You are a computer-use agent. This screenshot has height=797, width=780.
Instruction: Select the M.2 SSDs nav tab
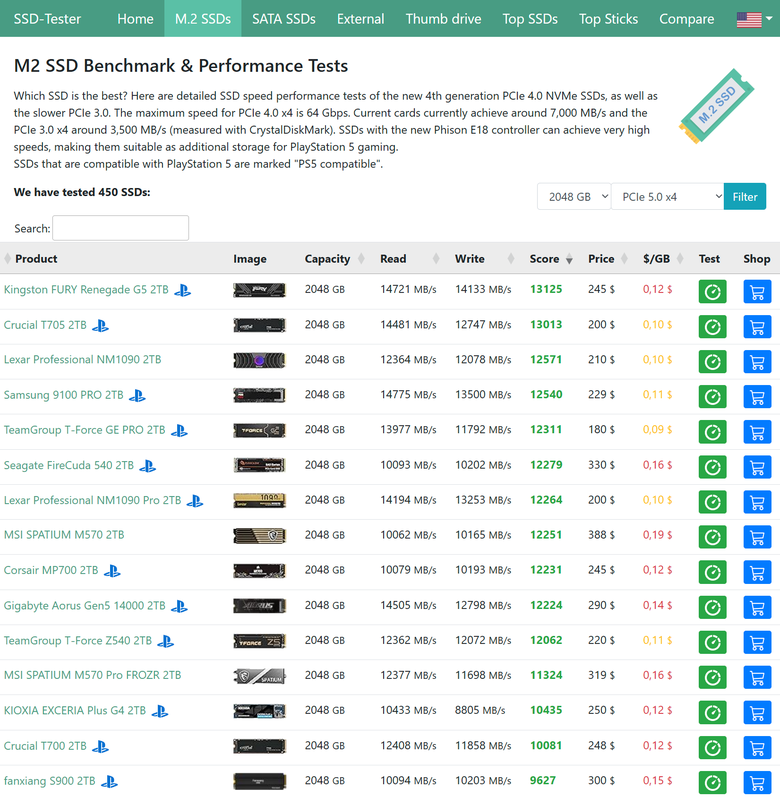click(x=203, y=19)
